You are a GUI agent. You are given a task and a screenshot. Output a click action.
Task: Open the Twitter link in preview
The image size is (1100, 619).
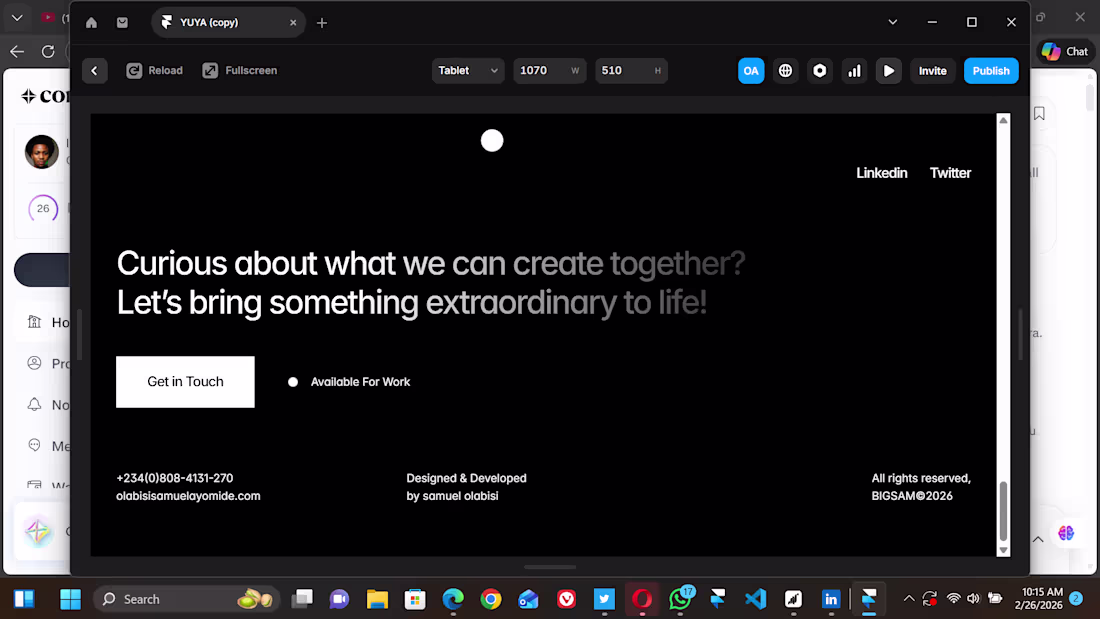point(950,173)
